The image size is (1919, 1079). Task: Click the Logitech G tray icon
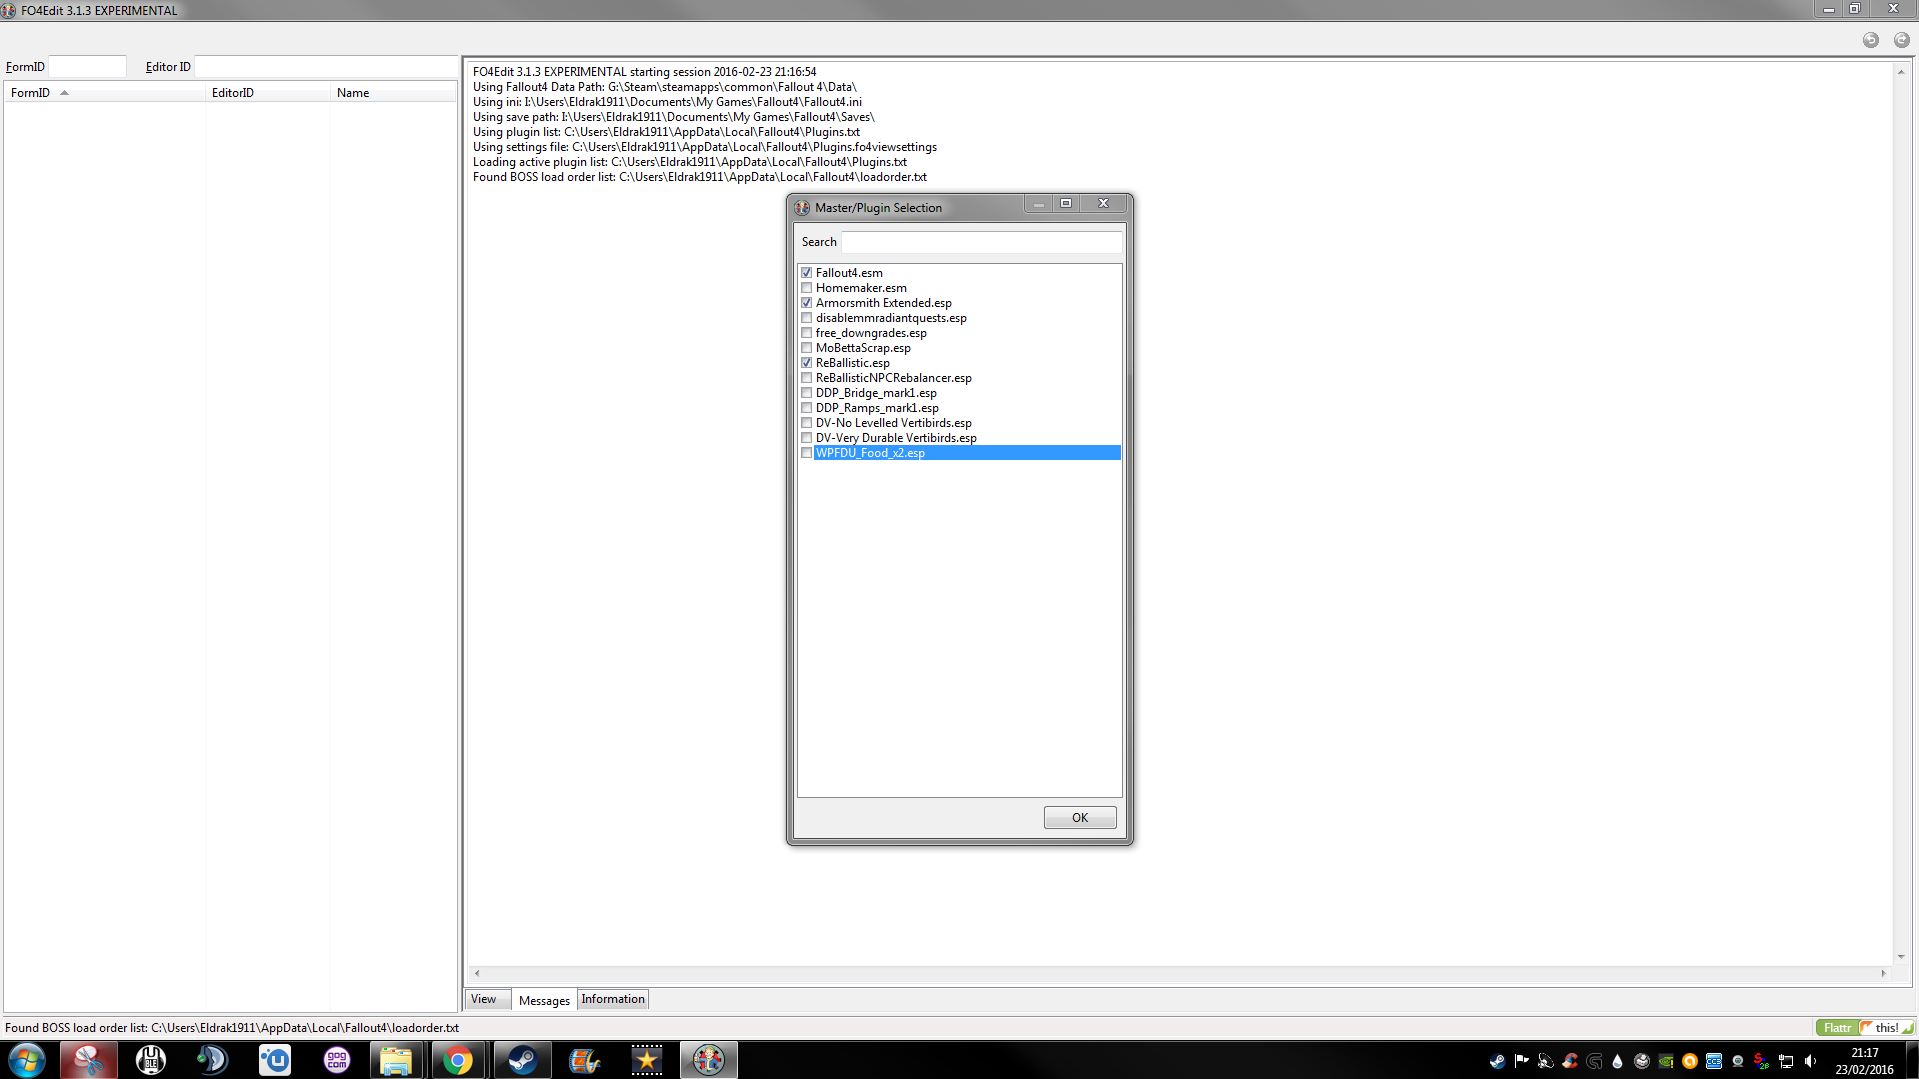(1594, 1061)
